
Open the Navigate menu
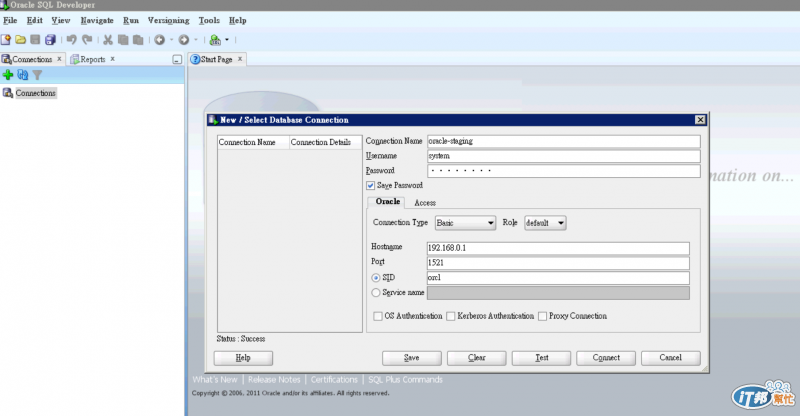[97, 20]
